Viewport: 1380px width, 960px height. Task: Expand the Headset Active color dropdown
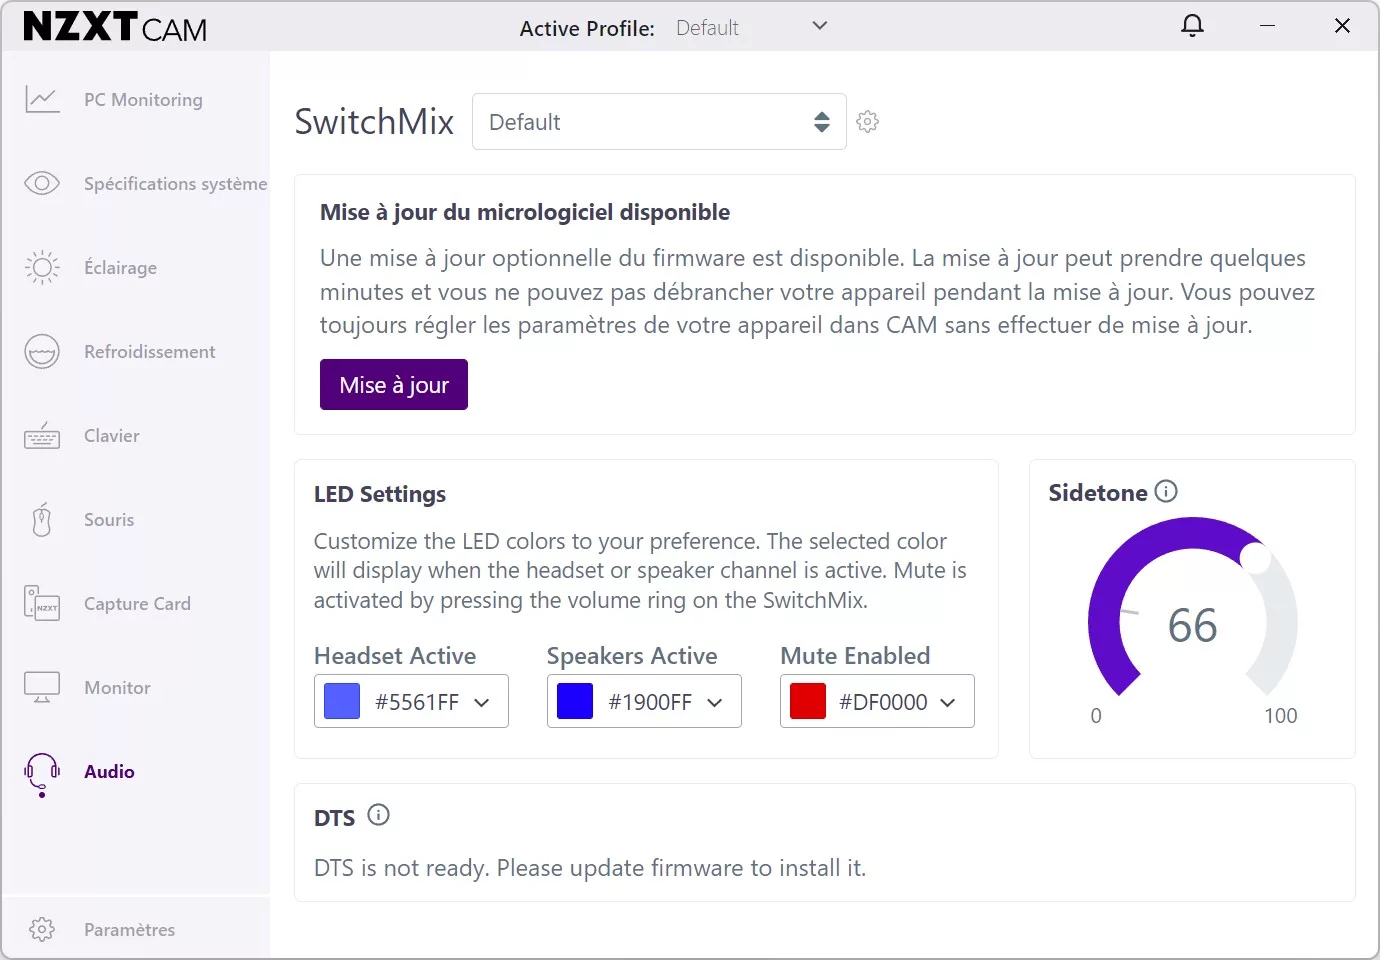click(481, 702)
